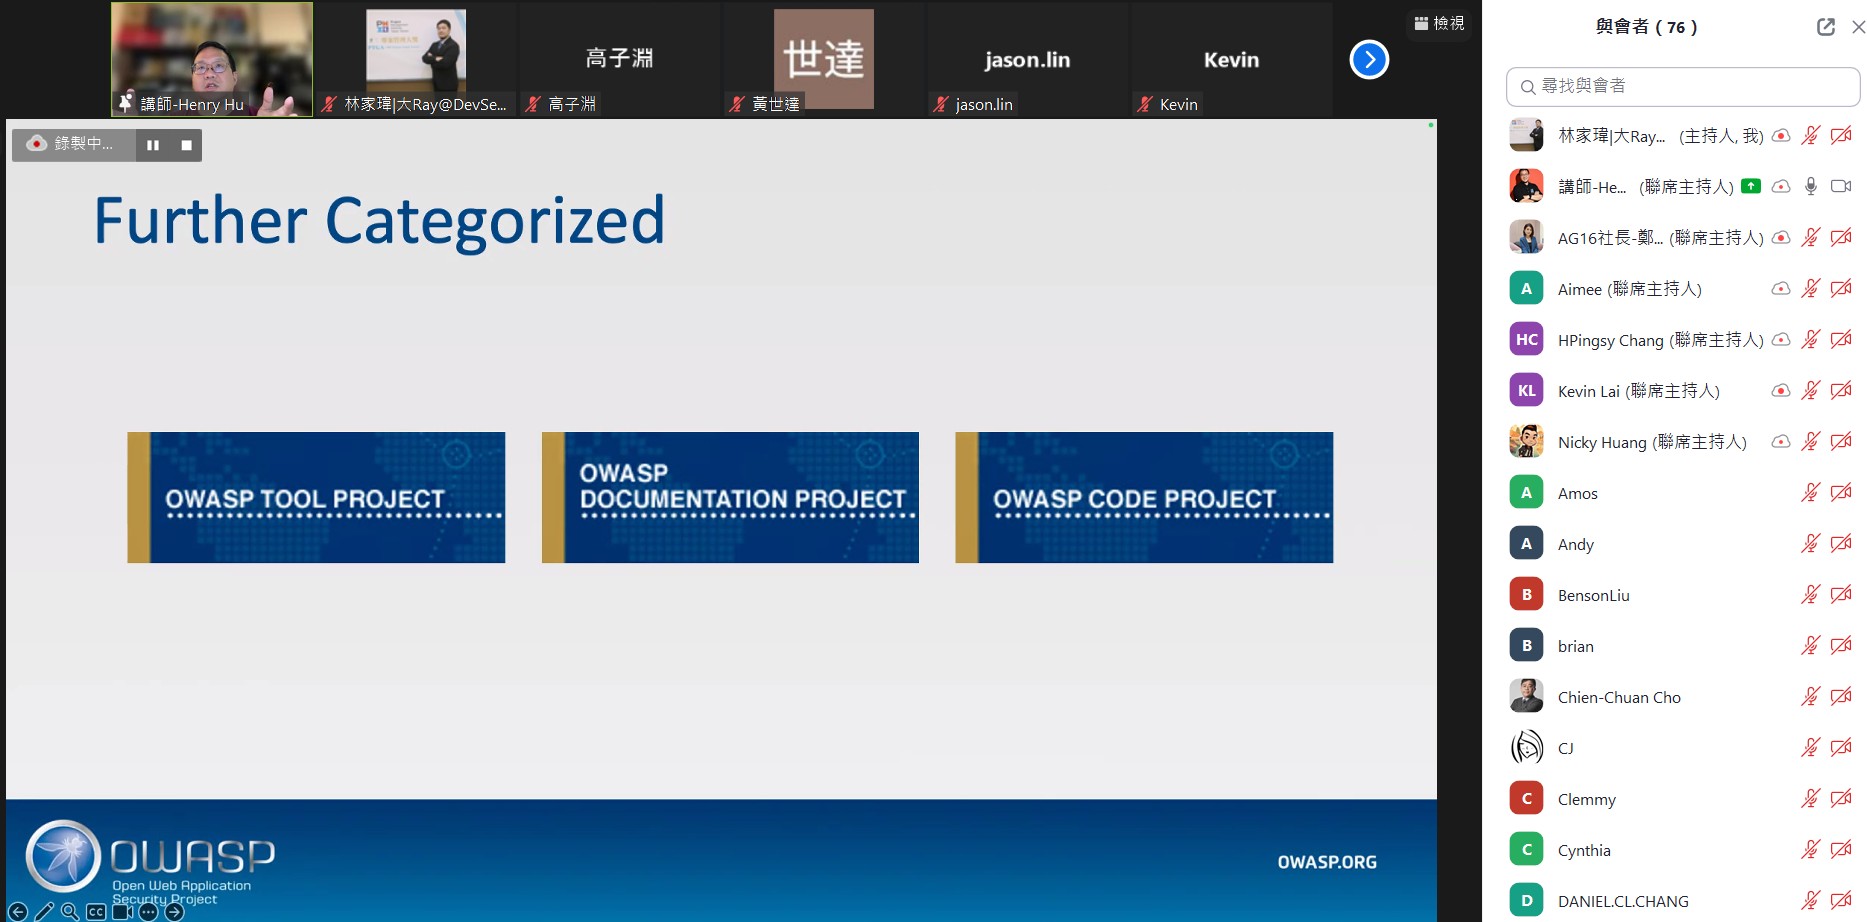
Task: Toggle microphone icon for Amos
Action: tap(1810, 492)
